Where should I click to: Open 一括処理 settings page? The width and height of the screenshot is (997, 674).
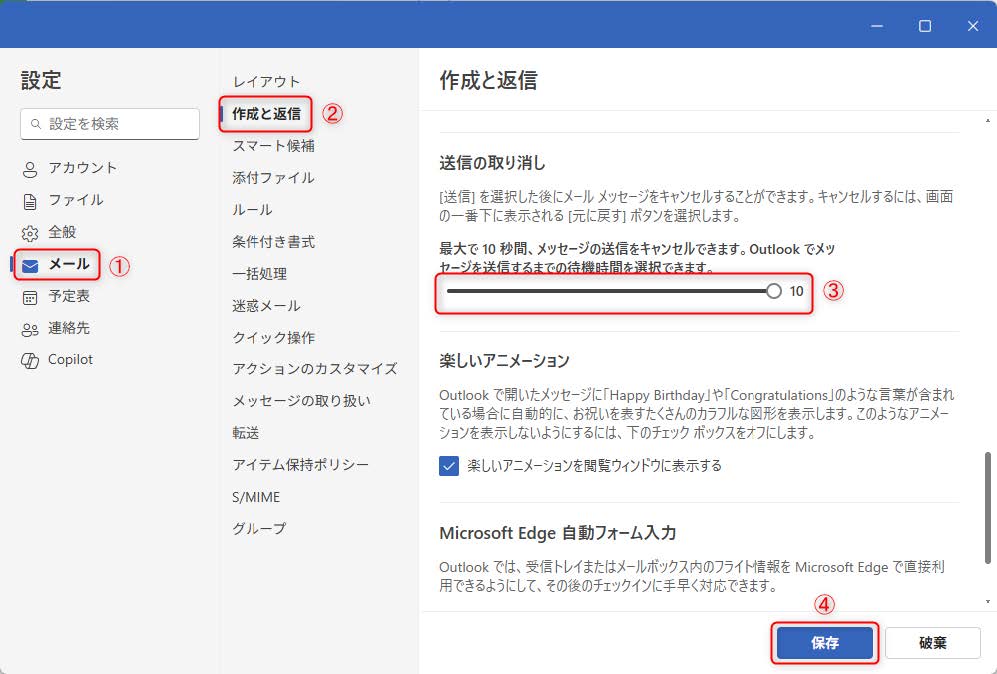[259, 273]
